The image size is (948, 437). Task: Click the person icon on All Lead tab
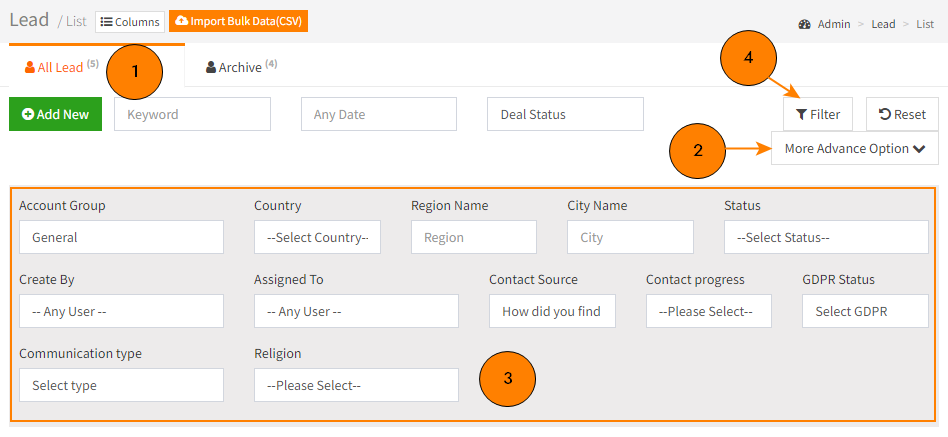[30, 67]
